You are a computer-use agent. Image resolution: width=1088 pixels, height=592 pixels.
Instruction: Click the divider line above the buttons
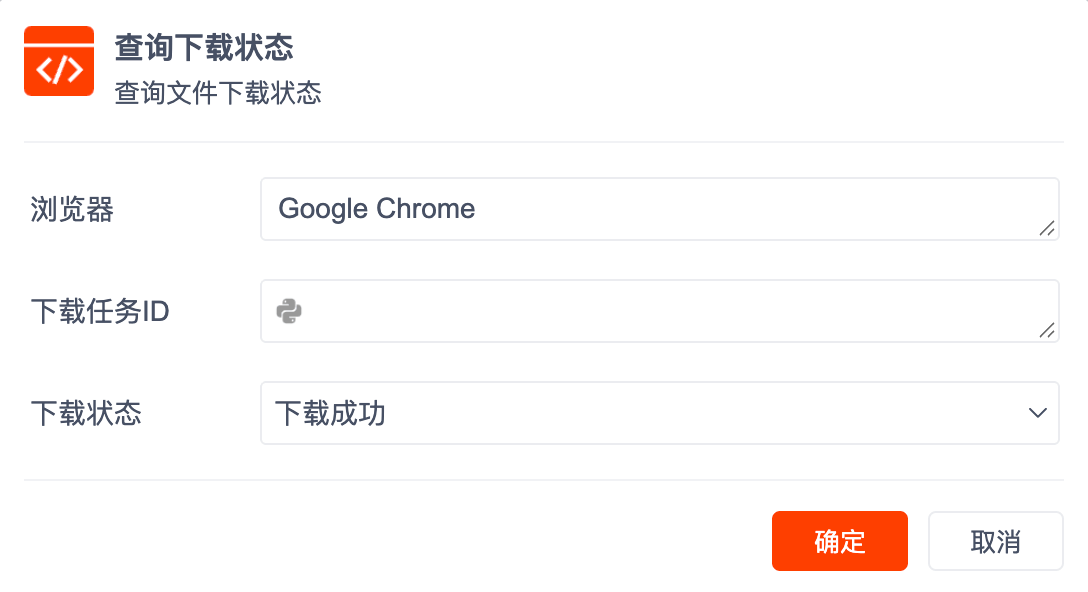pos(544,480)
